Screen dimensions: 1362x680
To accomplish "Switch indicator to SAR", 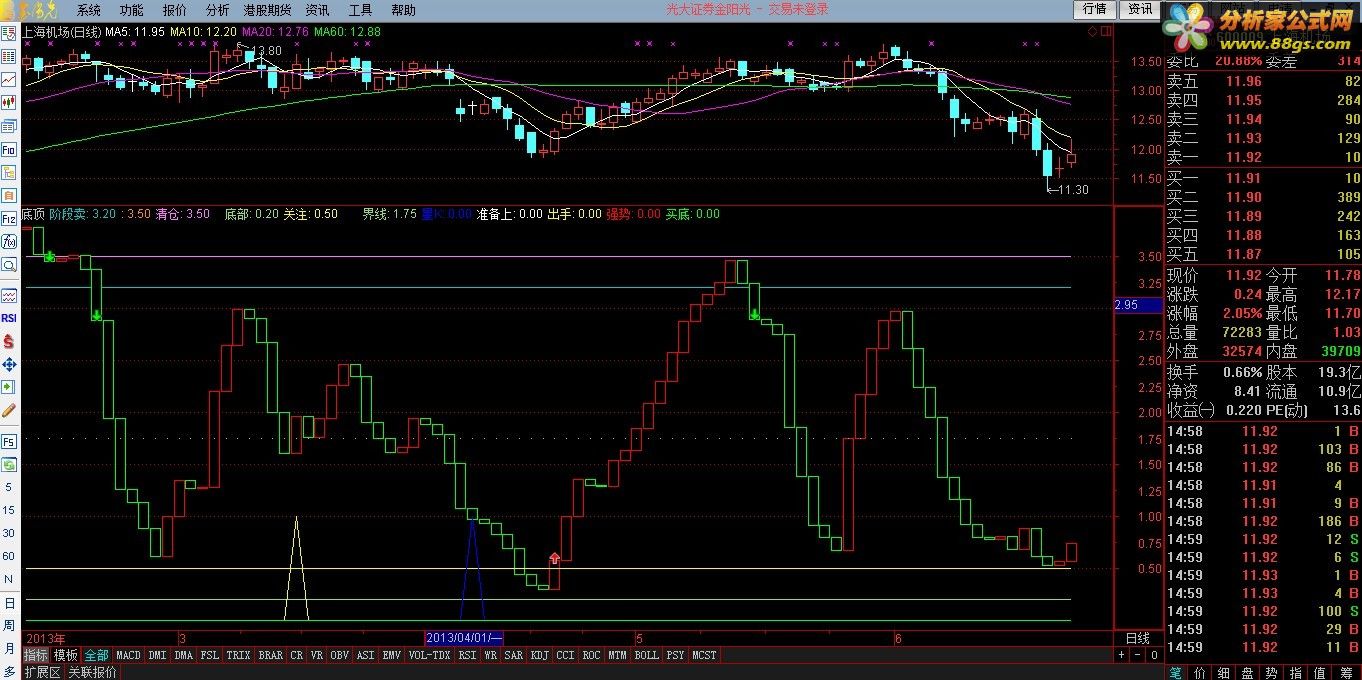I will tap(513, 655).
